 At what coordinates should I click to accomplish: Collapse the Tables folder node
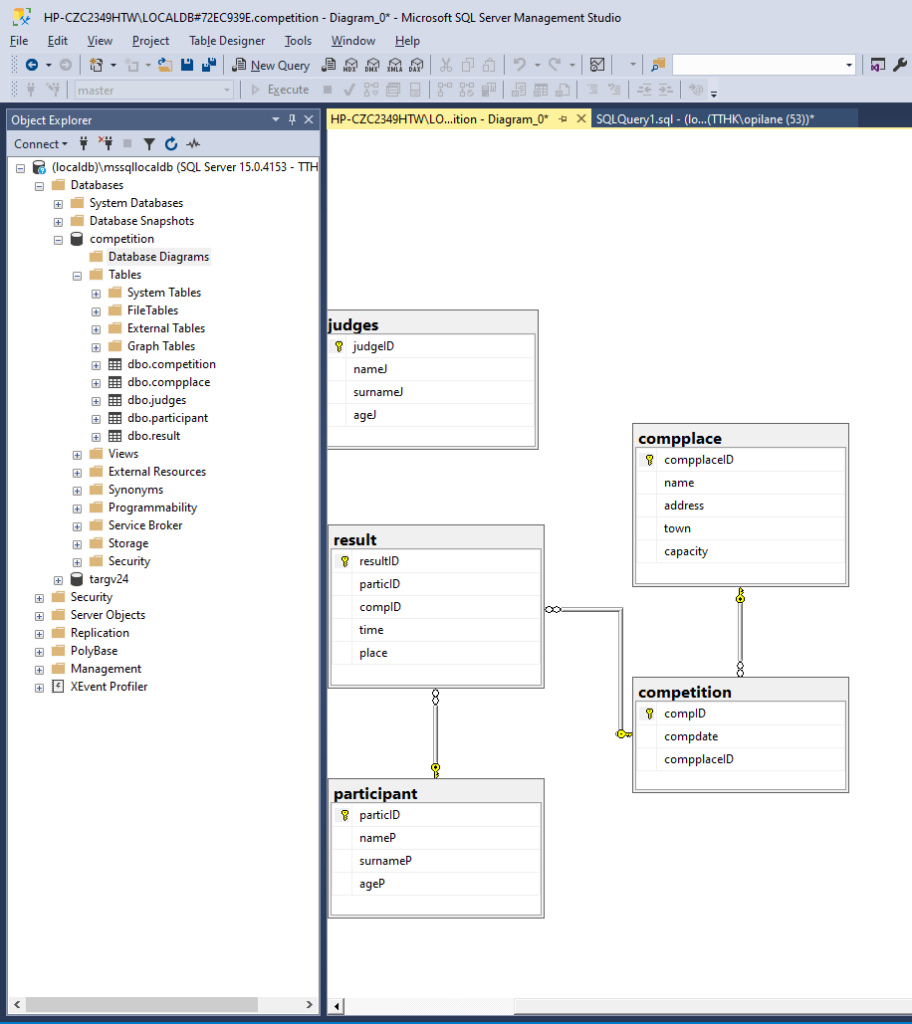click(x=77, y=275)
